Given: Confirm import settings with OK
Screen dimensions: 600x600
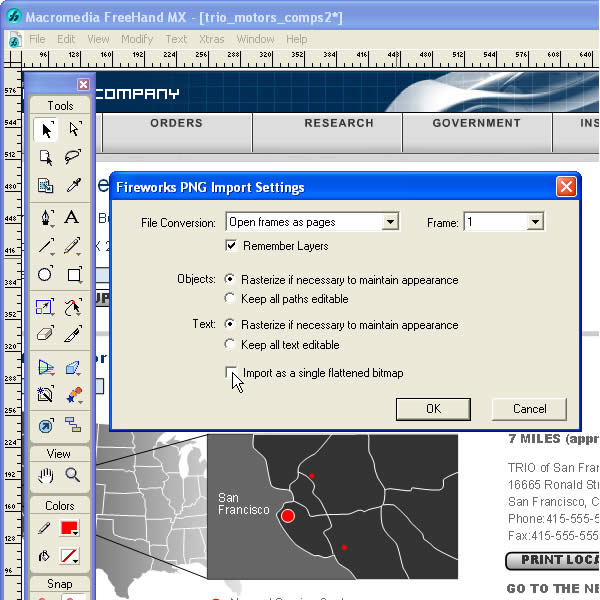Looking at the screenshot, I should 433,409.
